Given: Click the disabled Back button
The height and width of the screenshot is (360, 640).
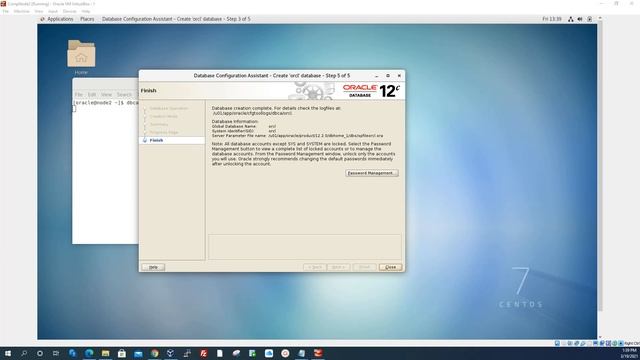Looking at the screenshot, I should [x=315, y=267].
